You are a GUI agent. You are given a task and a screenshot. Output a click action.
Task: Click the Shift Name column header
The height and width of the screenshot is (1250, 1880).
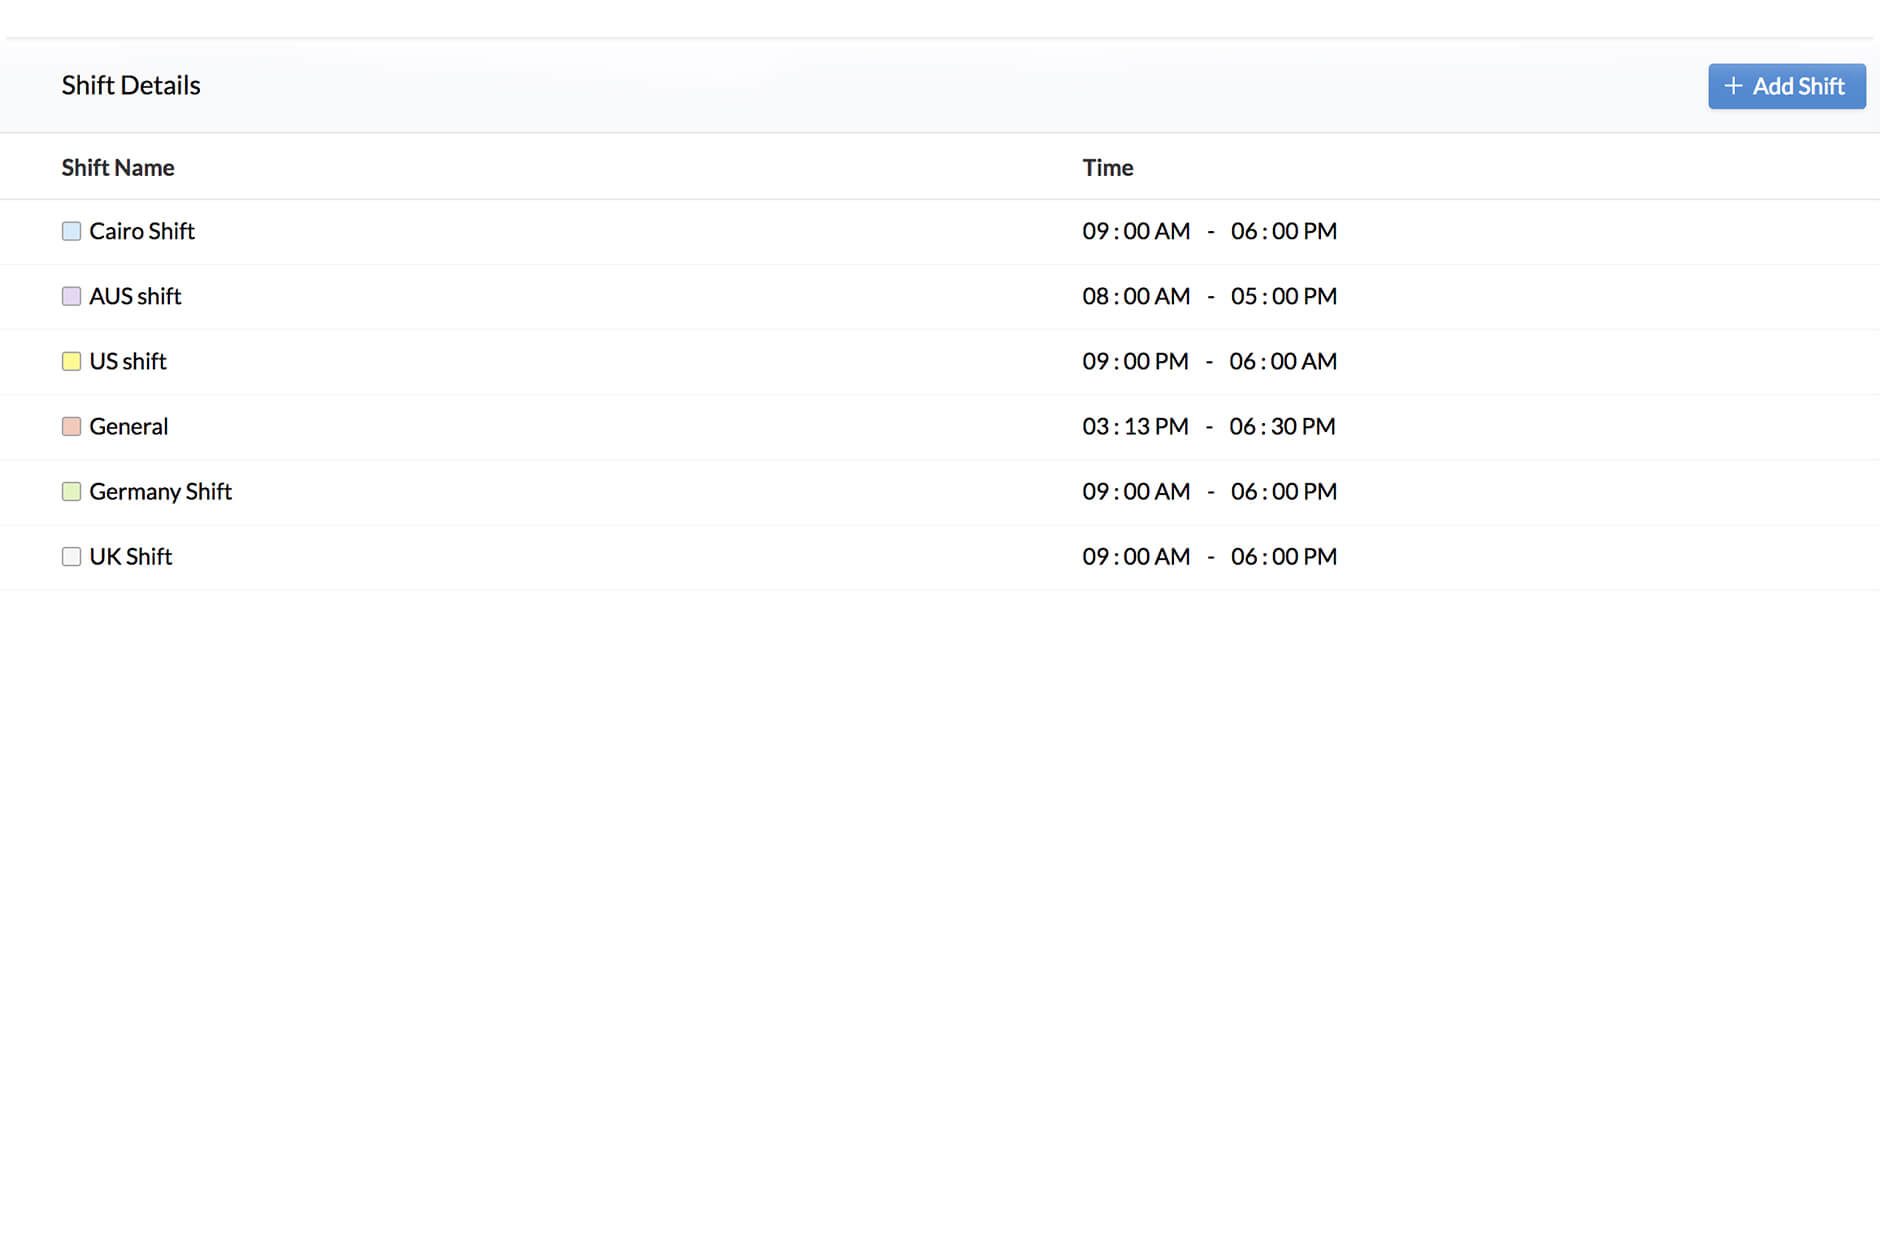point(118,168)
